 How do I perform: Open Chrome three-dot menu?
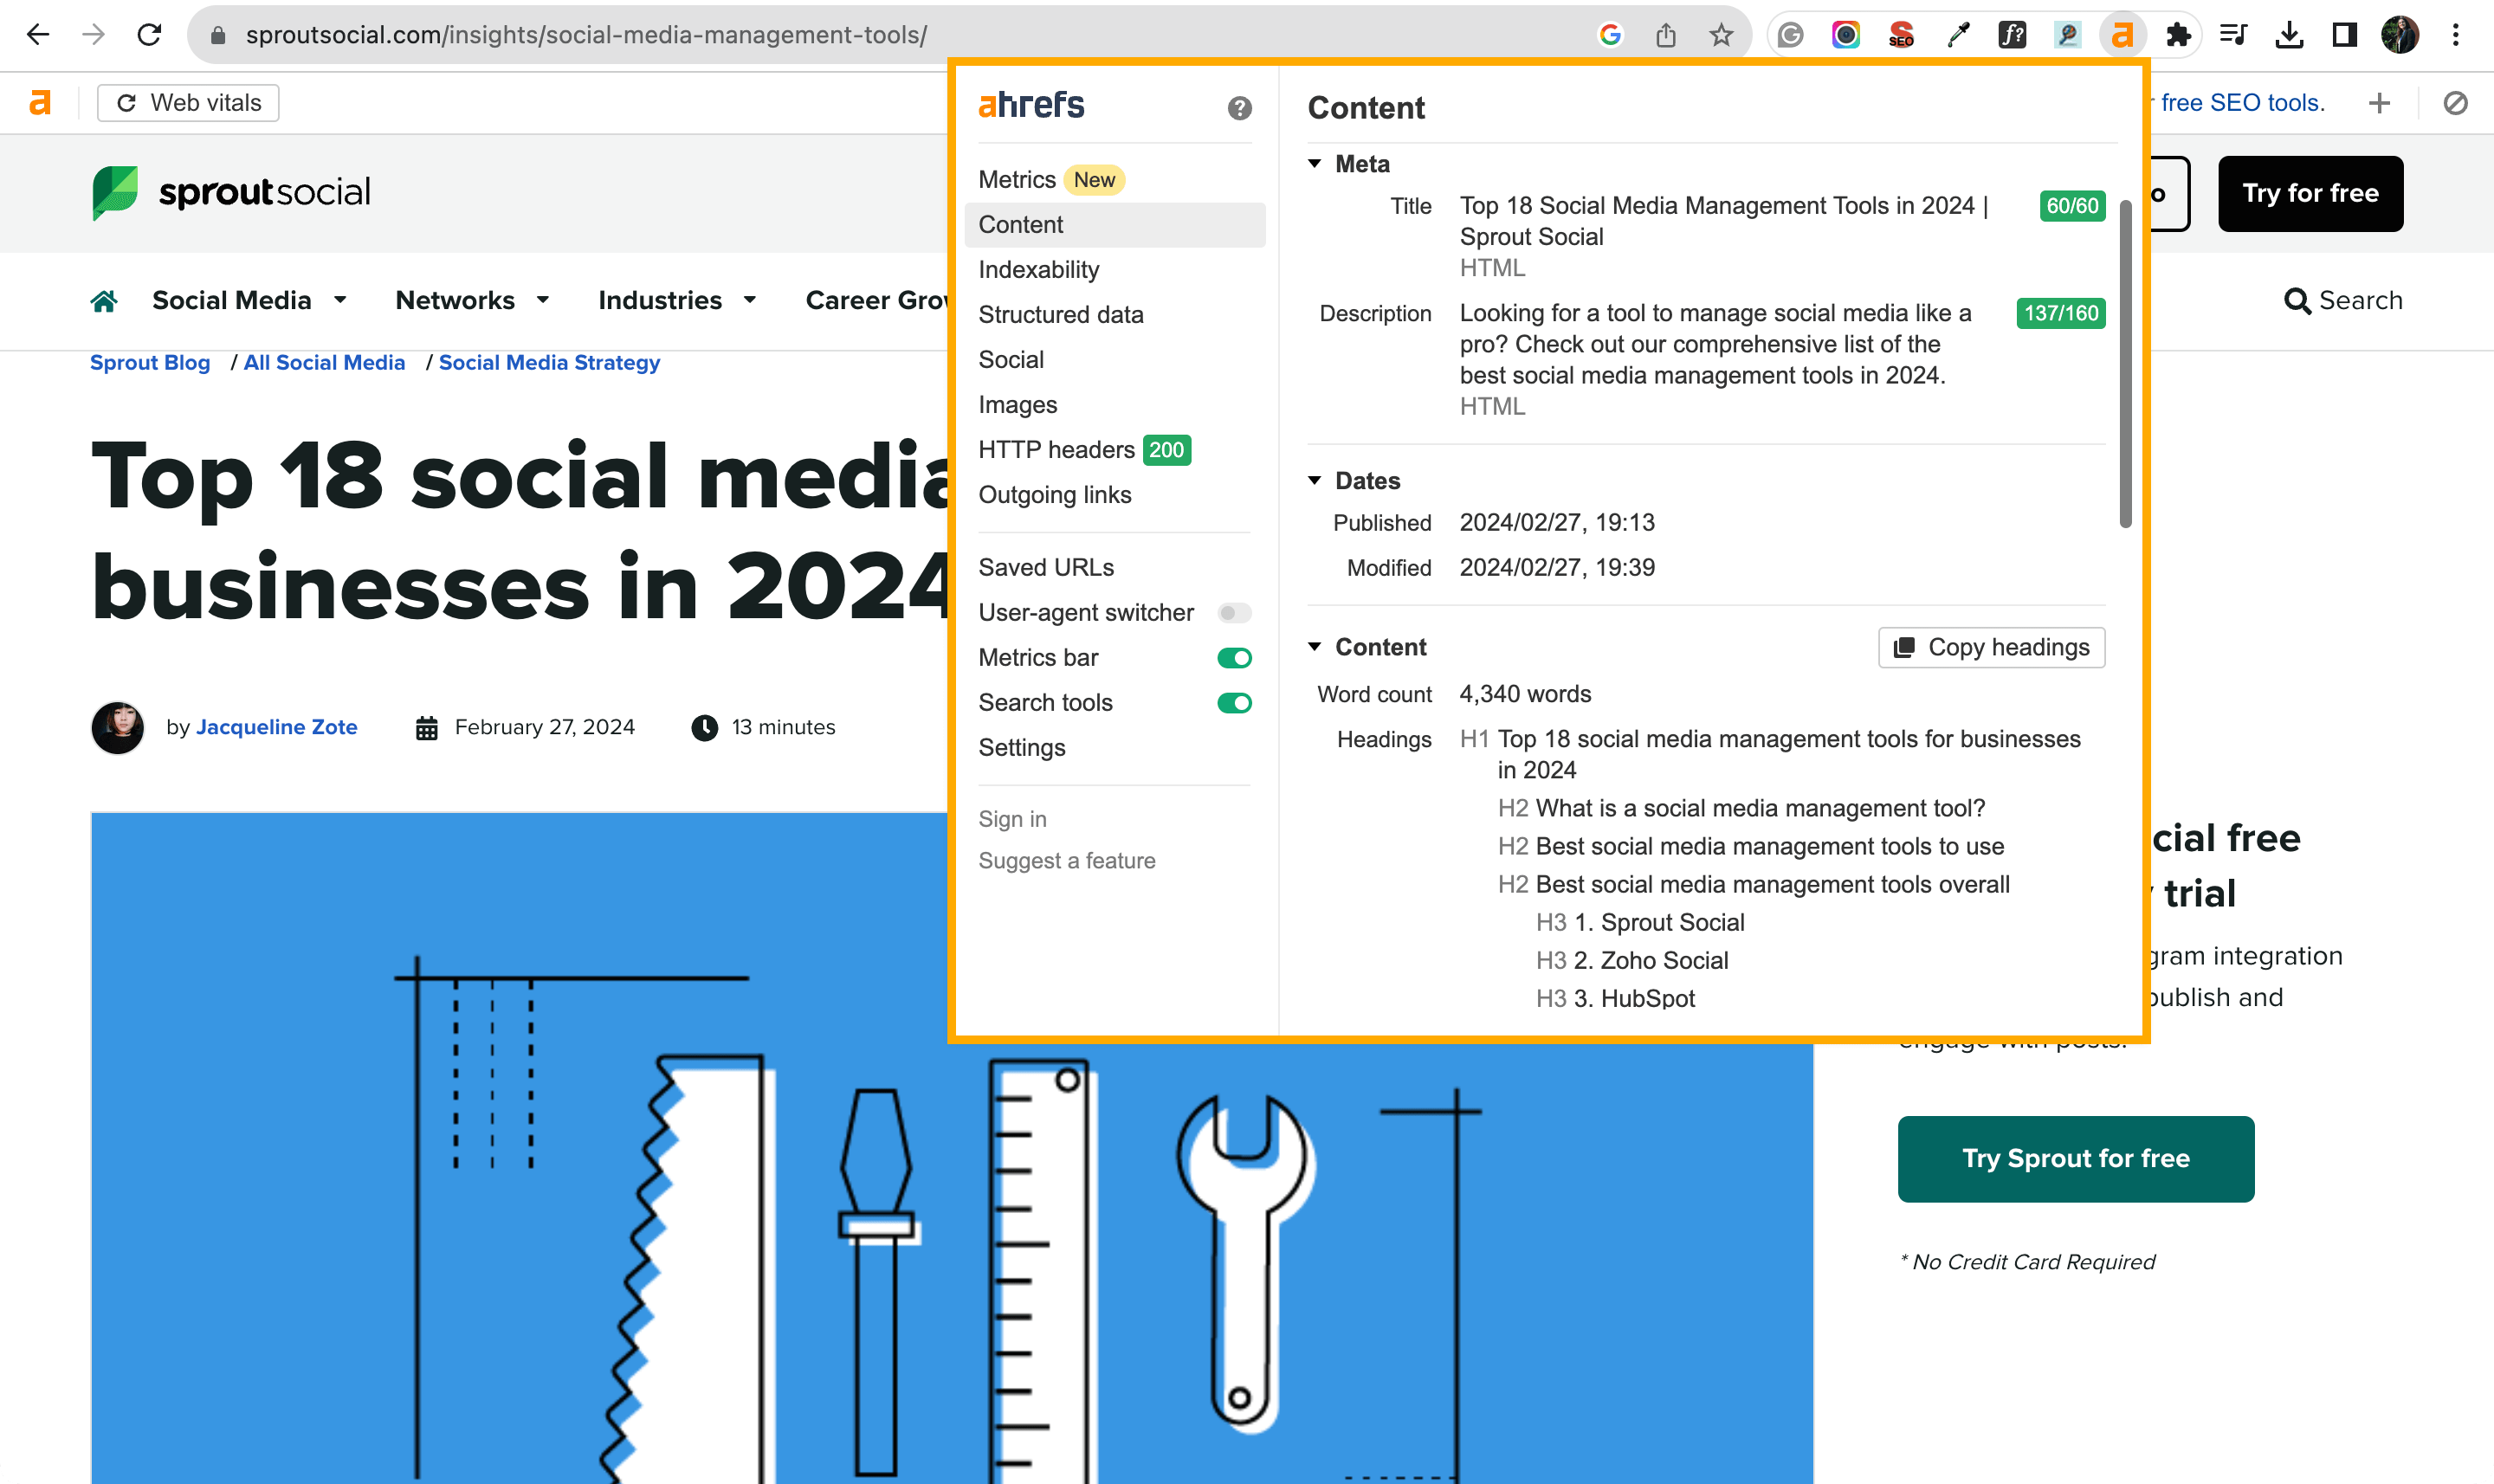click(2455, 35)
